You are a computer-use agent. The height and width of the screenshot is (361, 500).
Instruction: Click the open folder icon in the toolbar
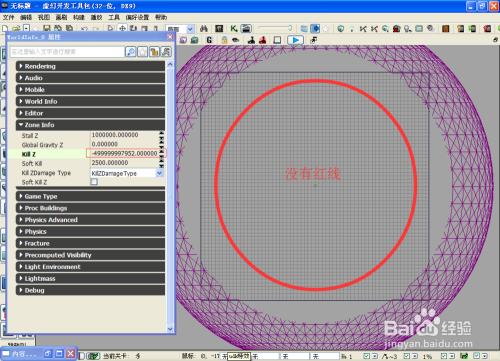(x=16, y=29)
